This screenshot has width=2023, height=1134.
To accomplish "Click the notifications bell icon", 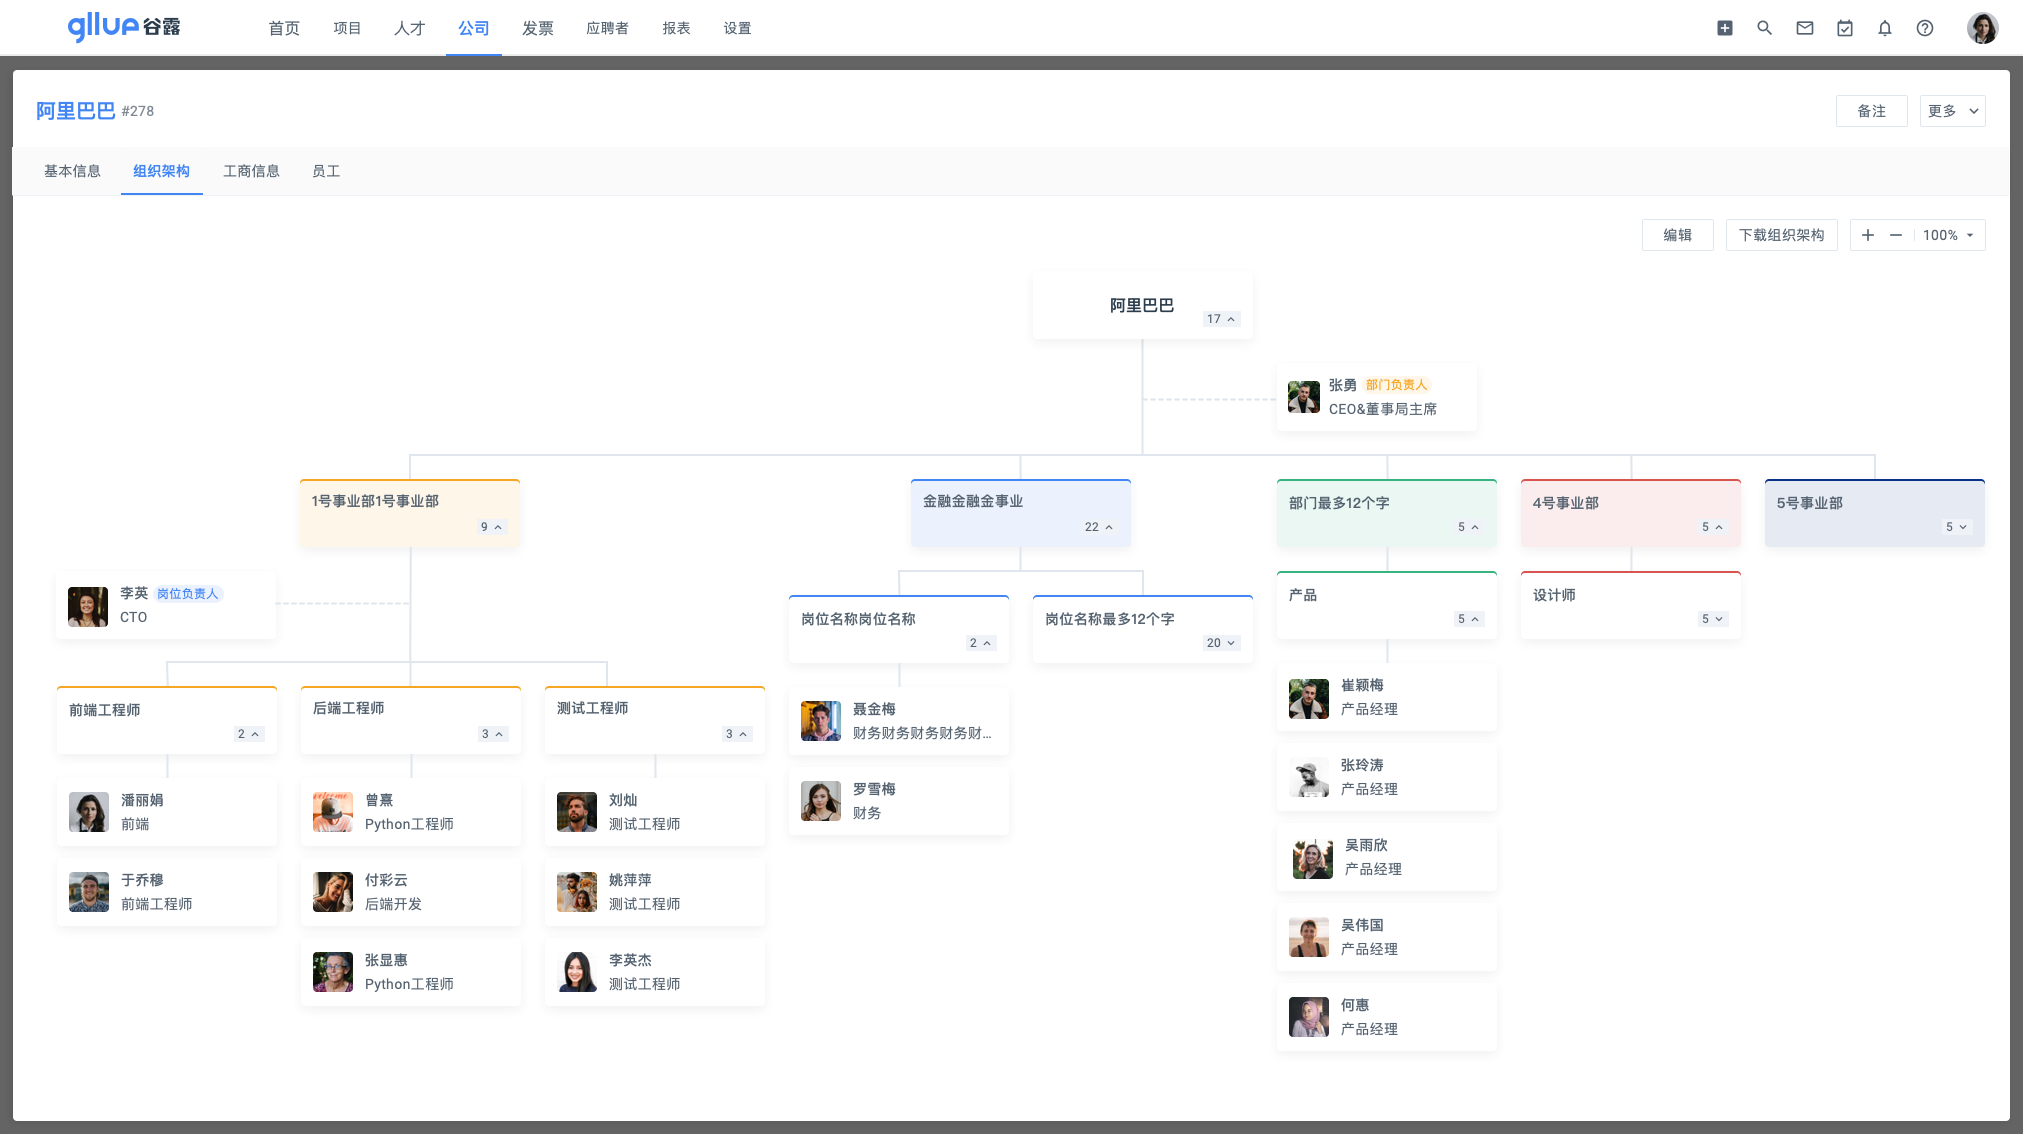I will point(1884,28).
